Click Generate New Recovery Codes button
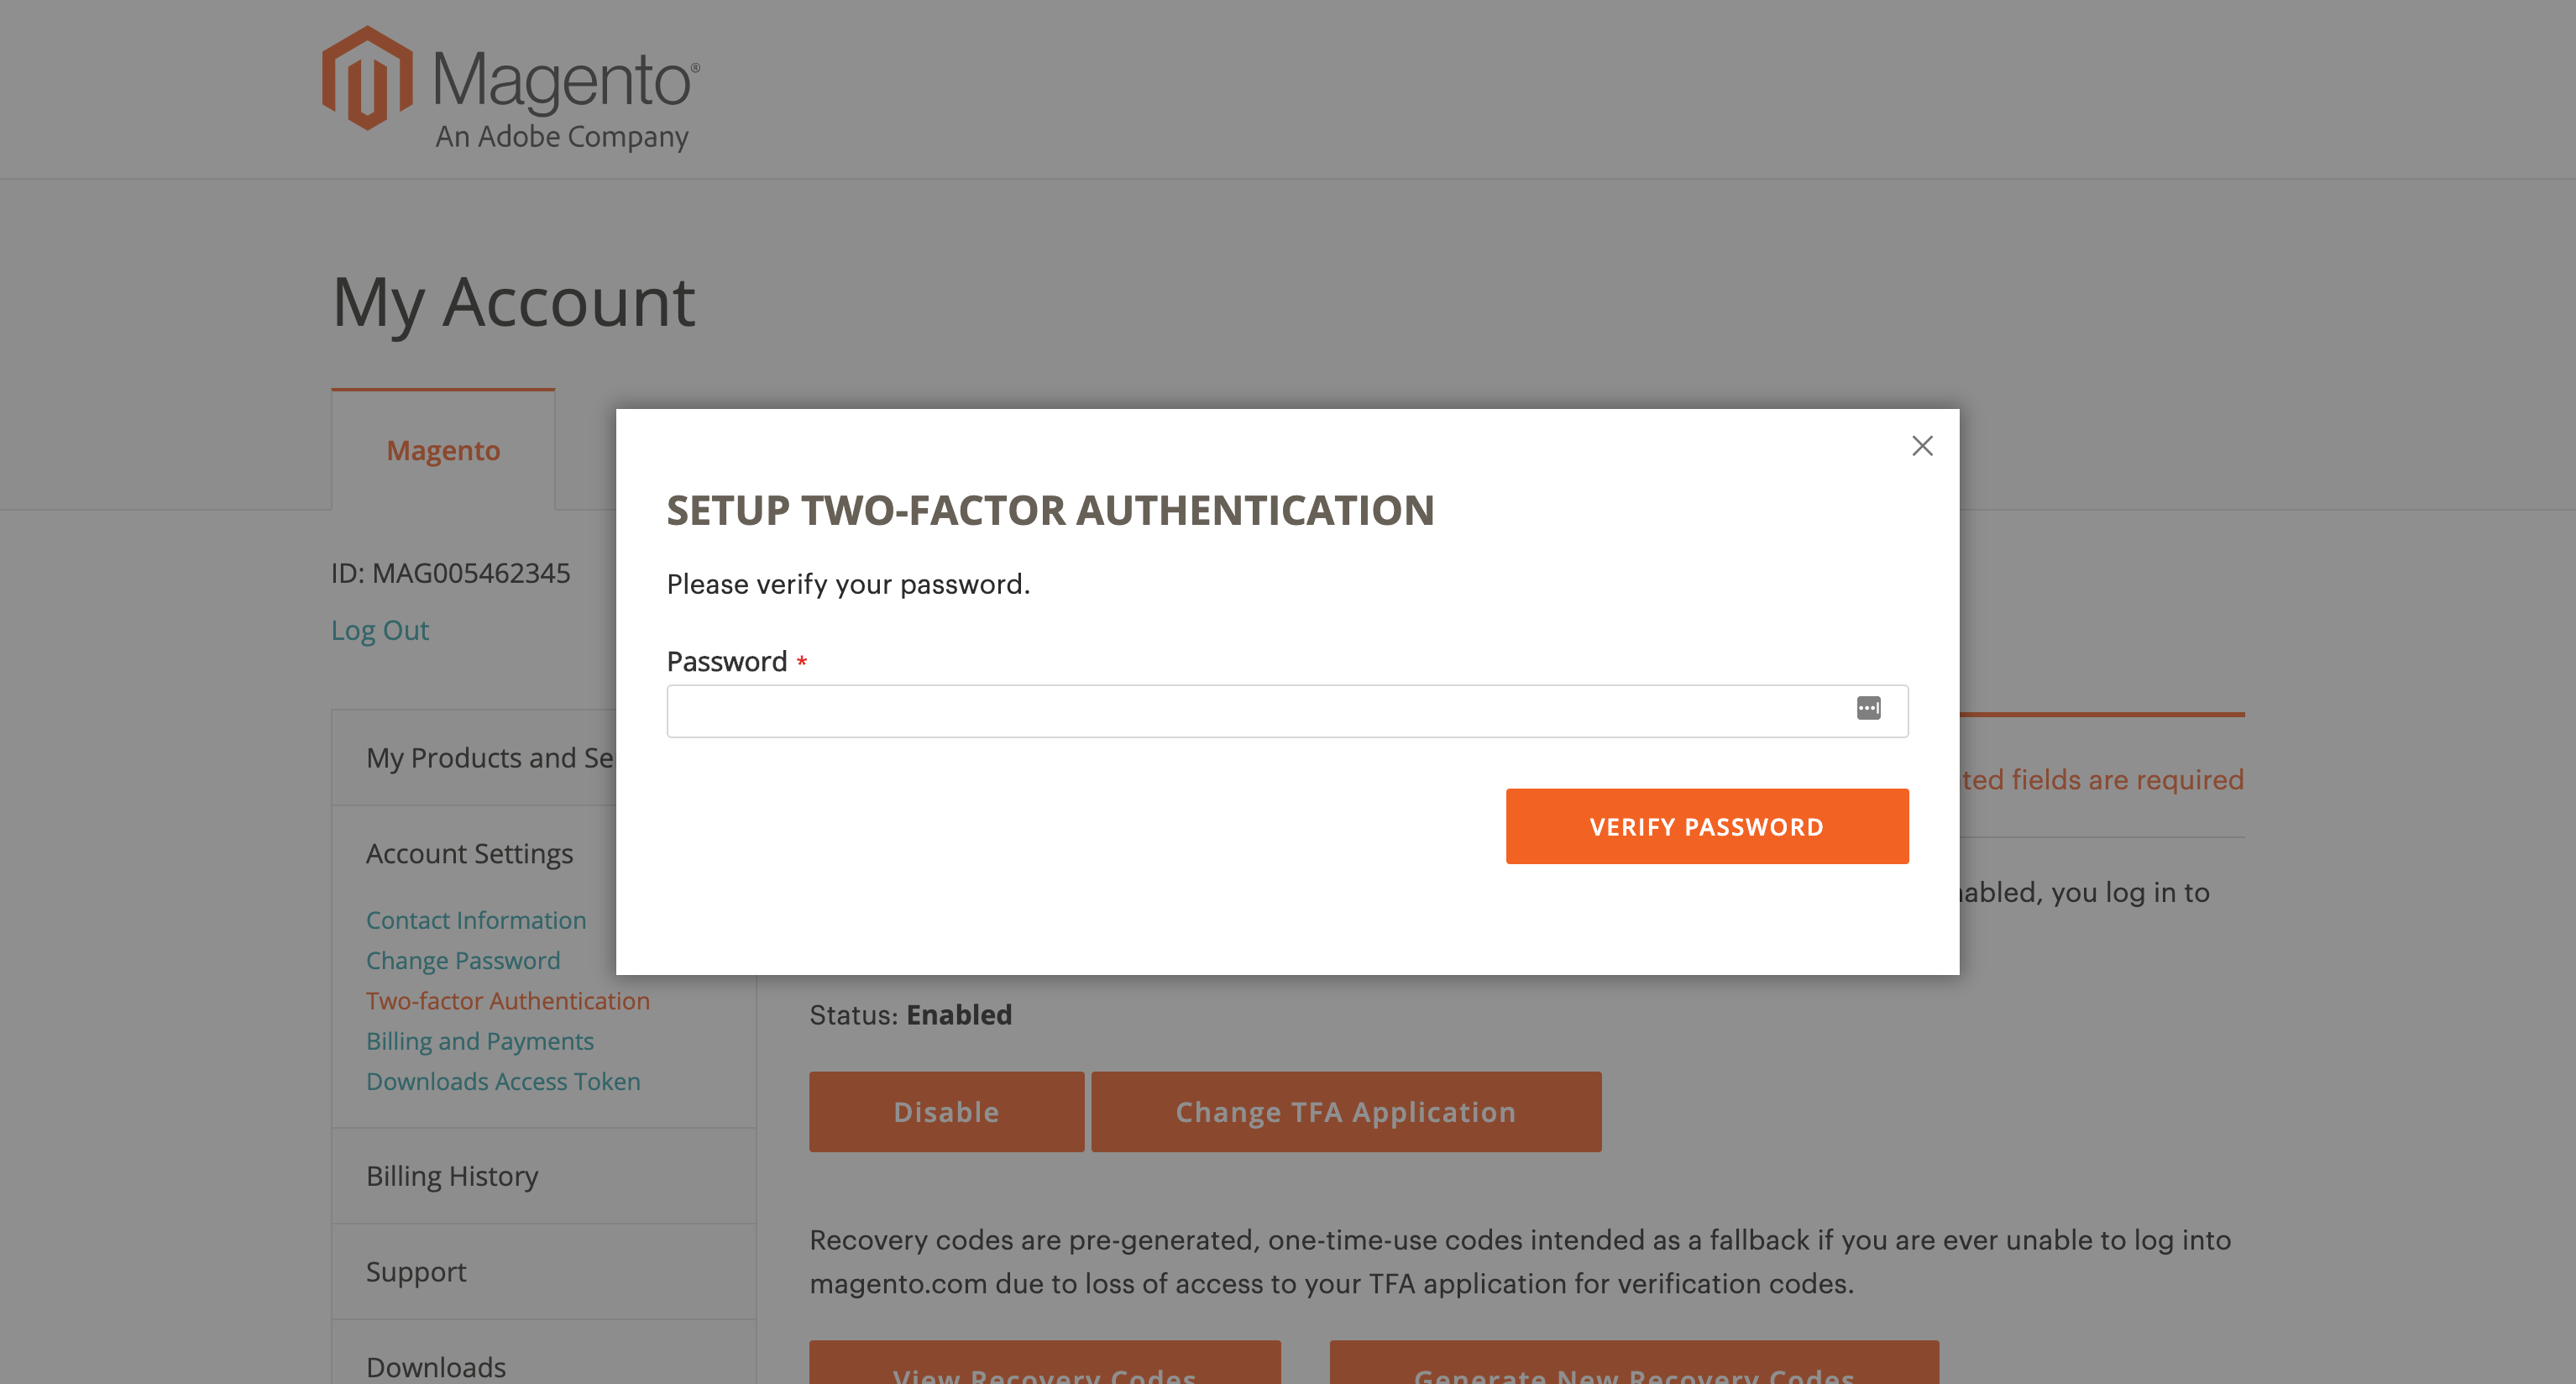The height and width of the screenshot is (1384, 2576). click(x=1634, y=1363)
